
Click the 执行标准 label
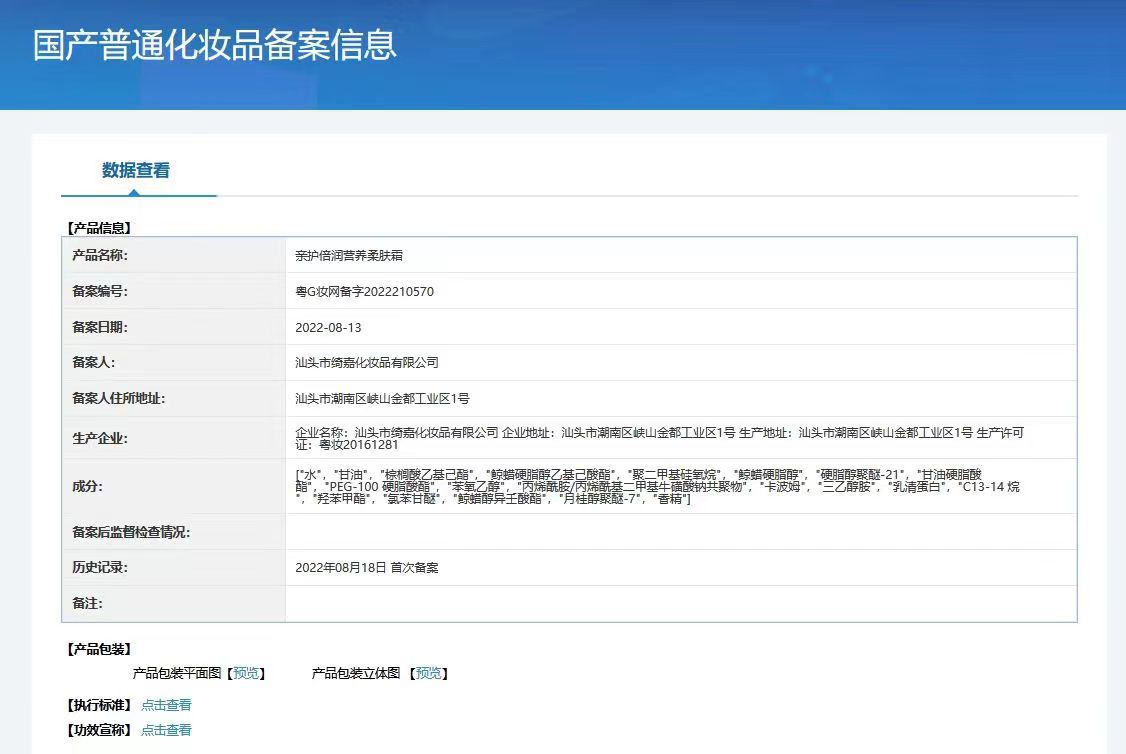(99, 705)
